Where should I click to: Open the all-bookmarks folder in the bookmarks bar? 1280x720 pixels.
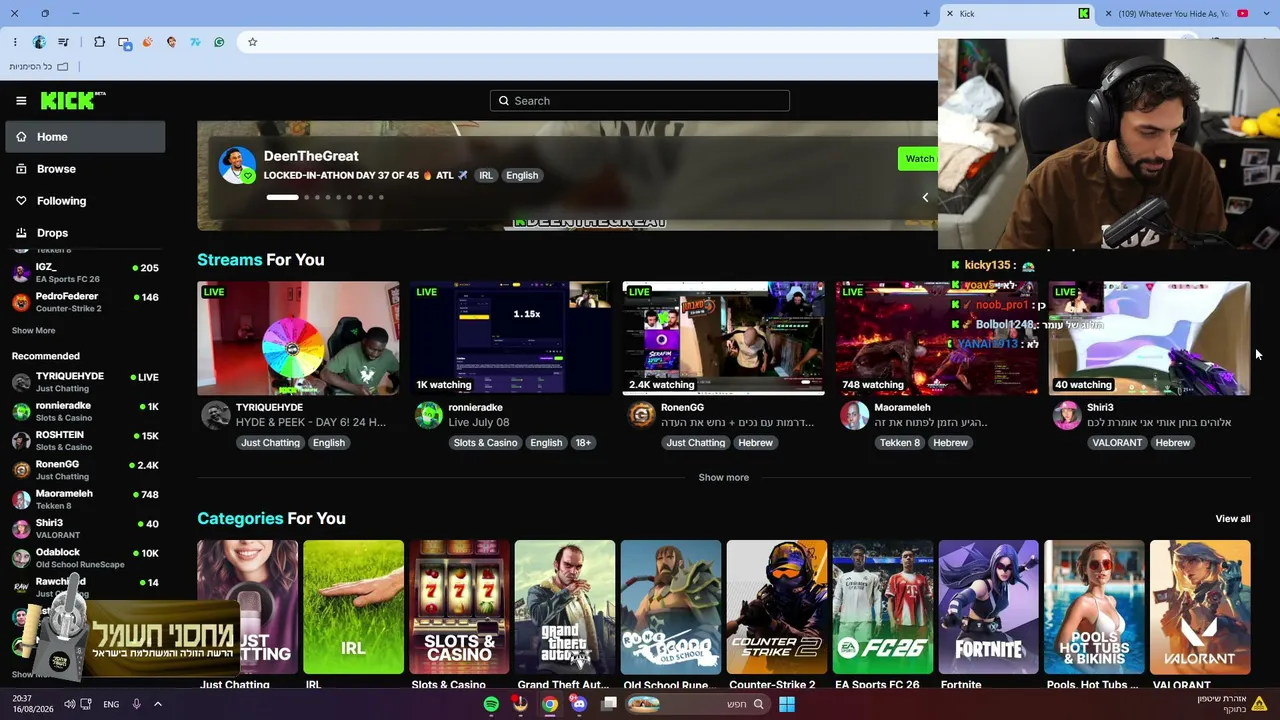39,67
